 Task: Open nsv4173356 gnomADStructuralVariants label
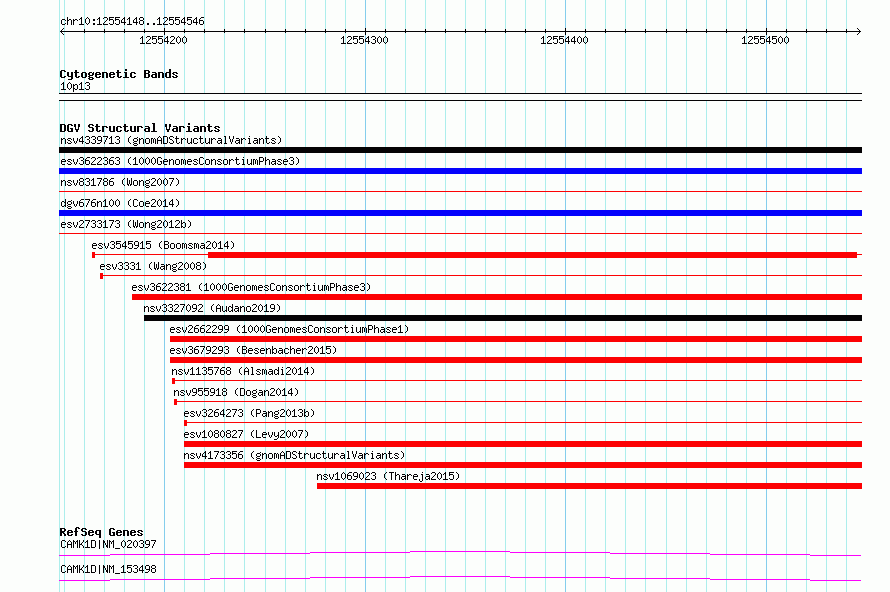pyautogui.click(x=294, y=455)
